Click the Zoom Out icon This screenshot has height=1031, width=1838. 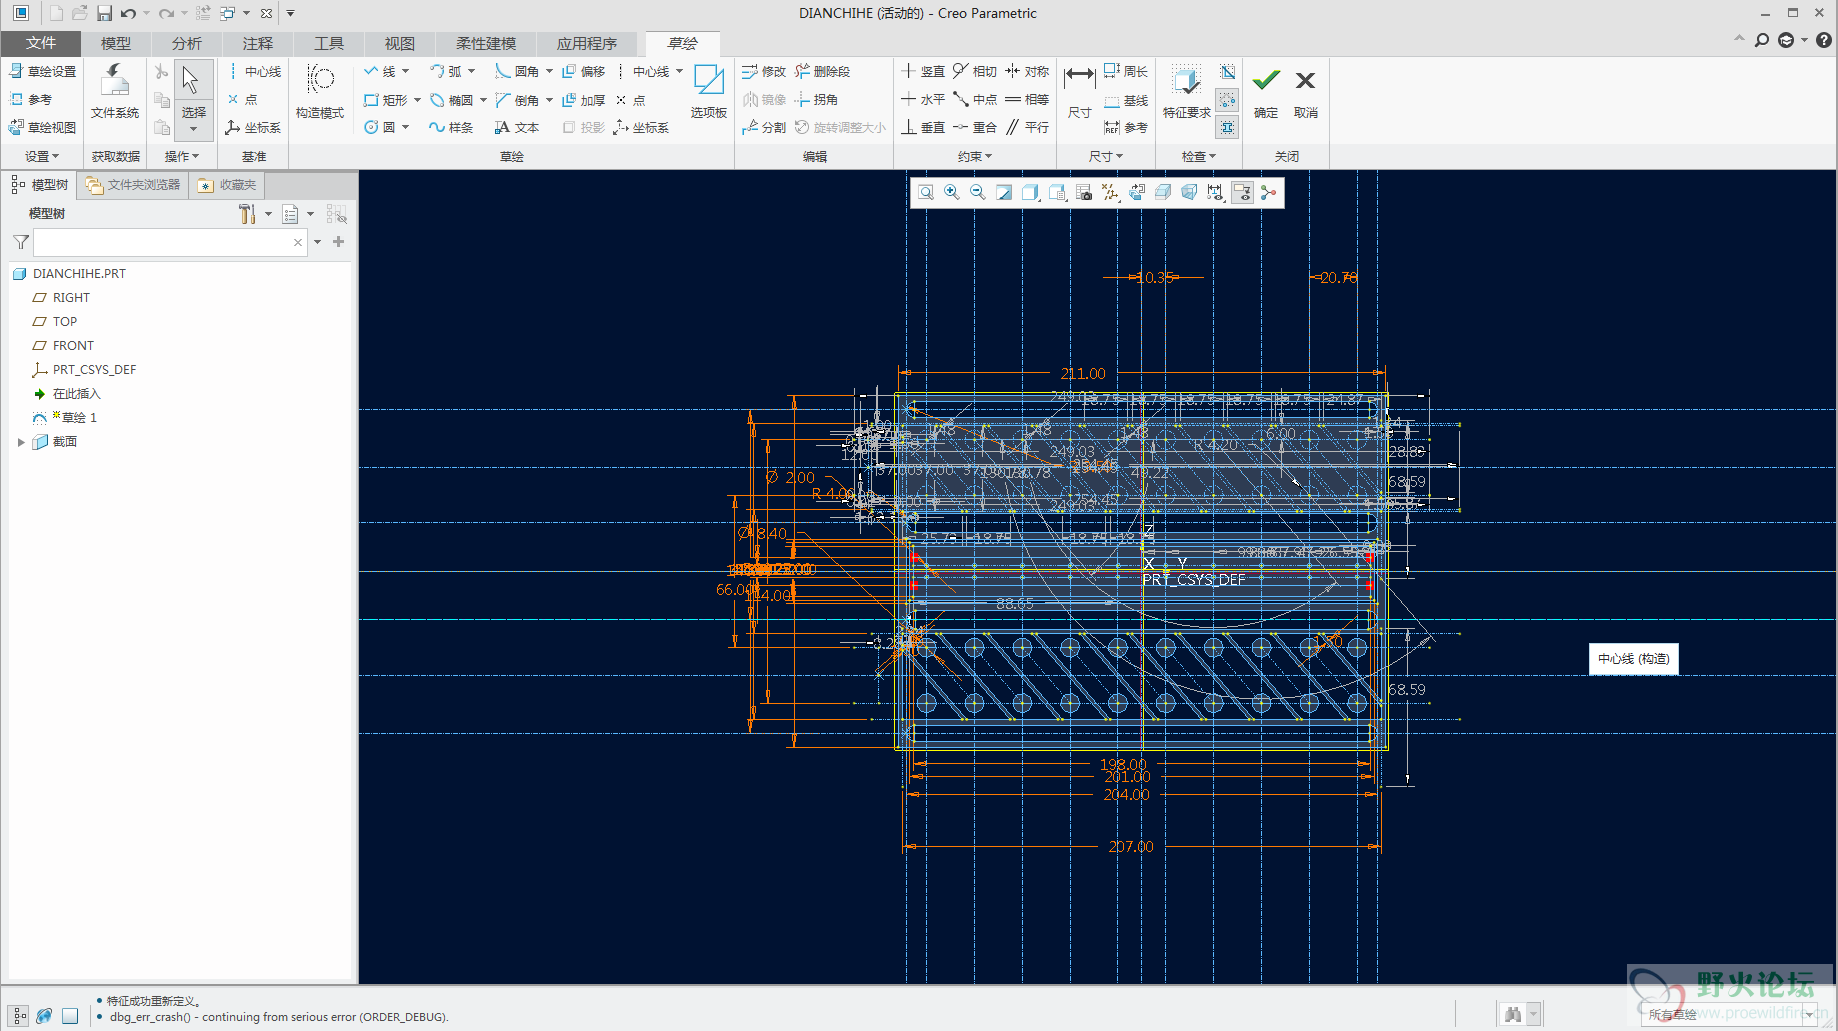pos(978,193)
